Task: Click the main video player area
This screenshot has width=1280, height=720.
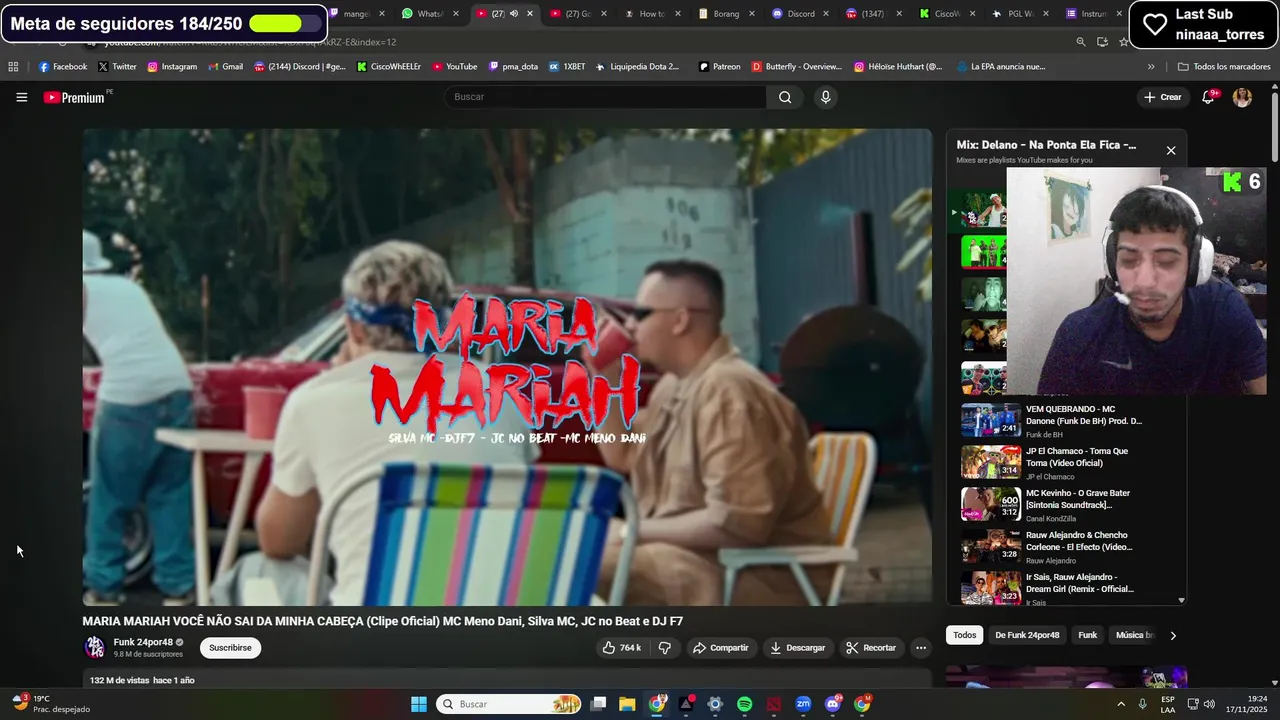Action: [x=507, y=367]
